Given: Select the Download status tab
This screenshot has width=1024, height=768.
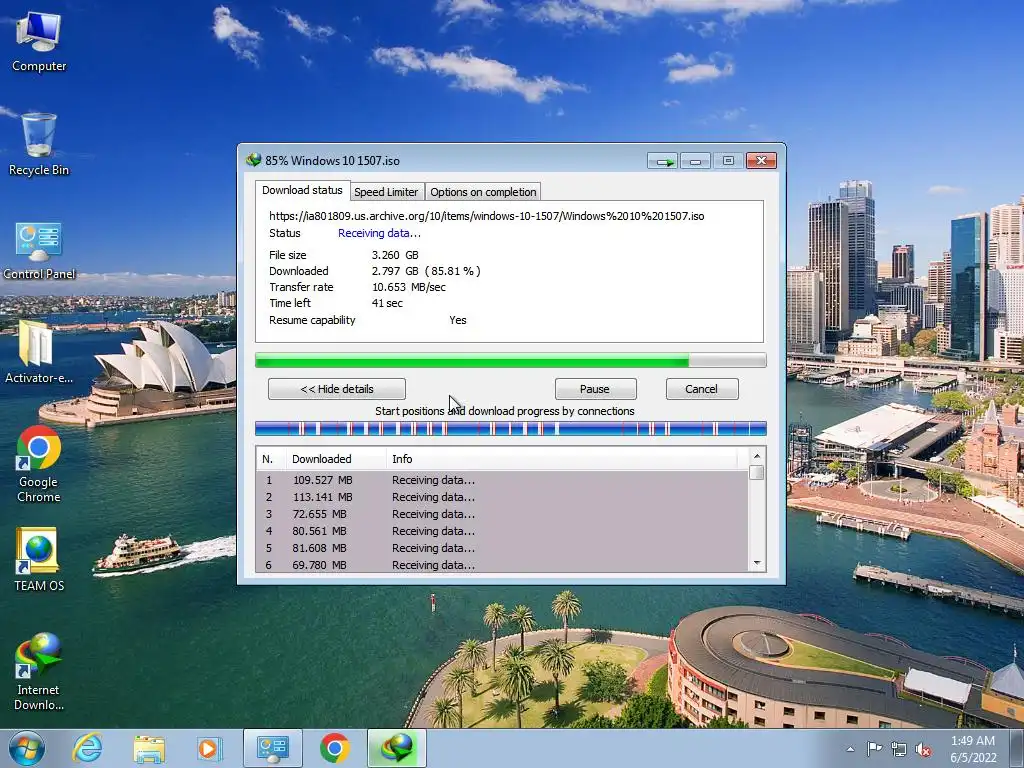Looking at the screenshot, I should [302, 190].
